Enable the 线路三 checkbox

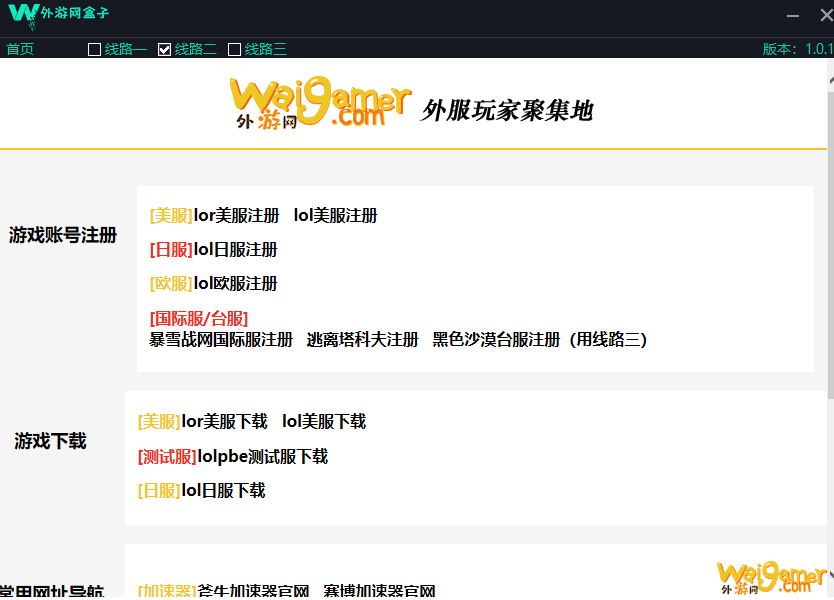pos(234,49)
